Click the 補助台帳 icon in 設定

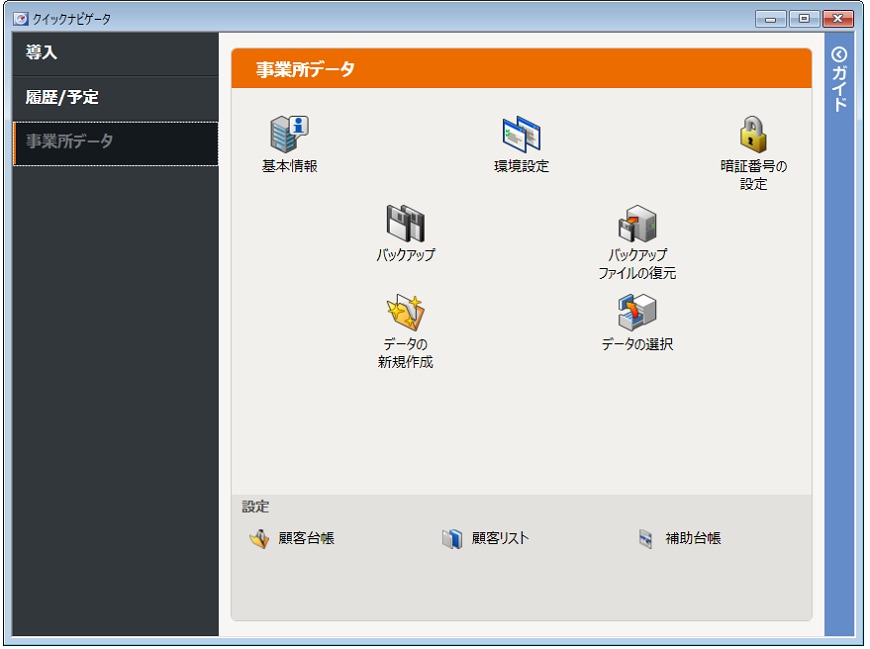645,539
